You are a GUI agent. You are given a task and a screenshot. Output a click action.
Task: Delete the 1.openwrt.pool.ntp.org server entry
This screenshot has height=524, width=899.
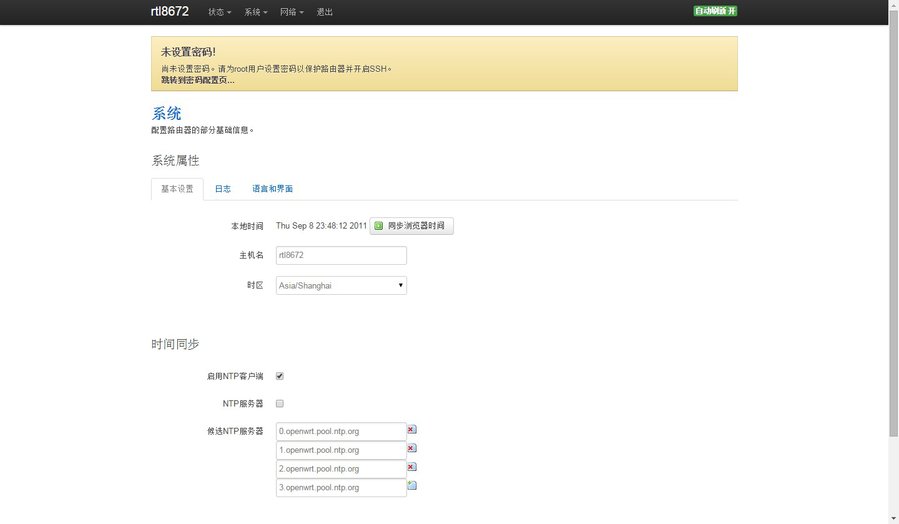pyautogui.click(x=412, y=448)
